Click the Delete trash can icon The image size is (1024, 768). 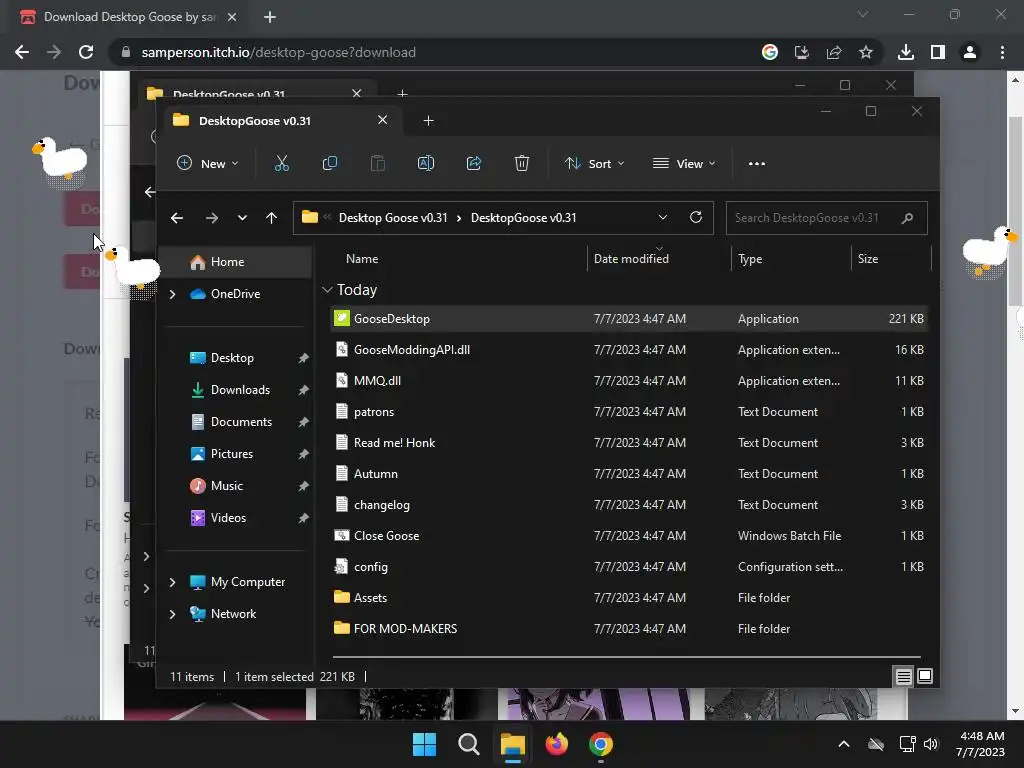521,163
